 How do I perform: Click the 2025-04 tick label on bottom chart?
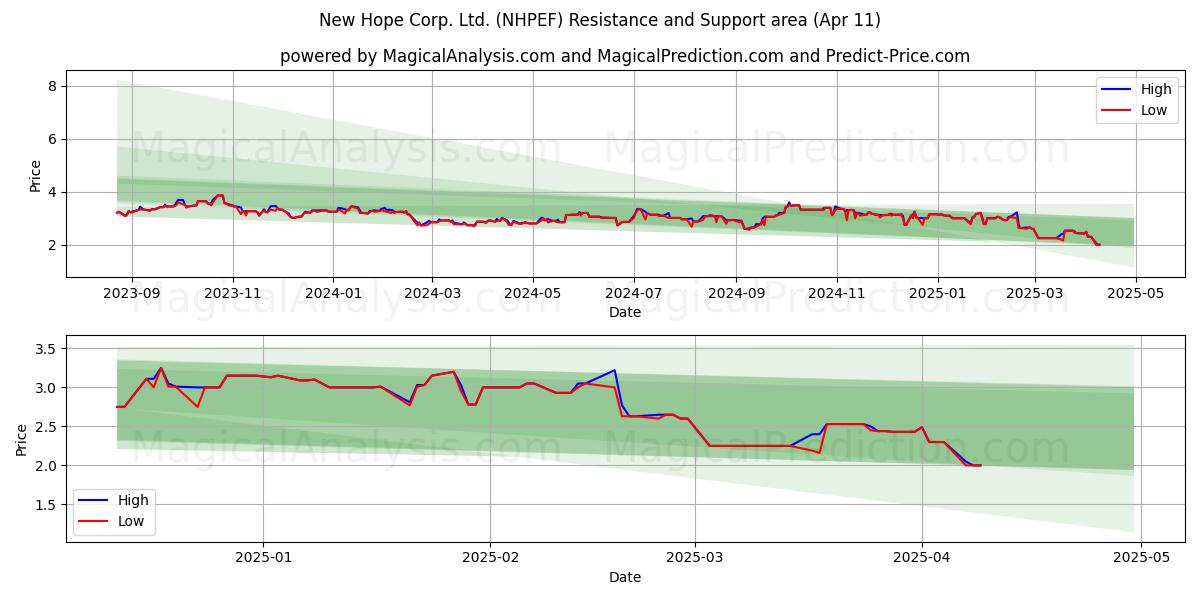921,558
